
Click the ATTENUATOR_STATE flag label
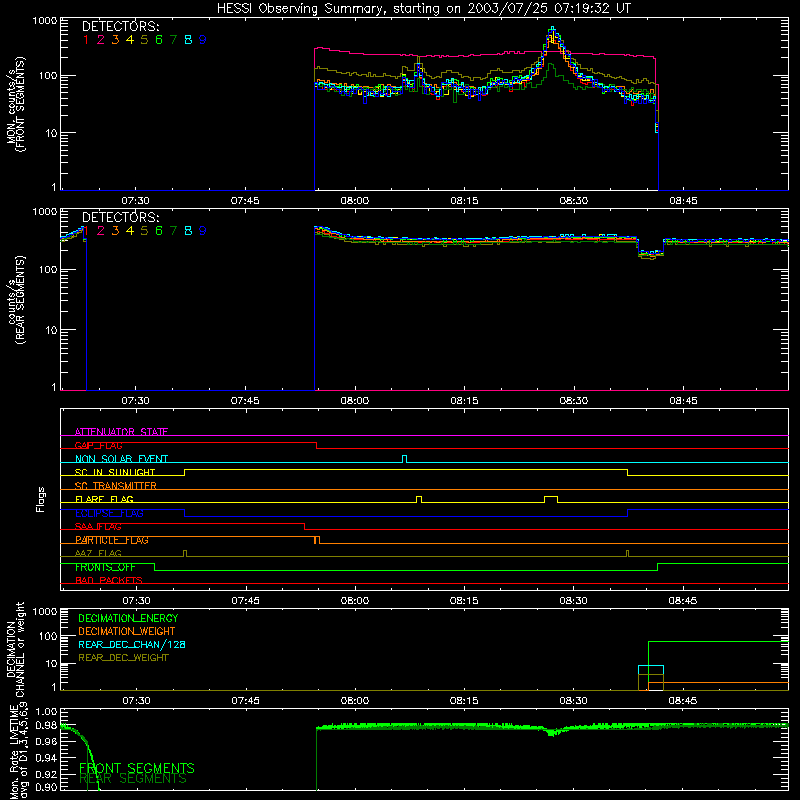121,432
